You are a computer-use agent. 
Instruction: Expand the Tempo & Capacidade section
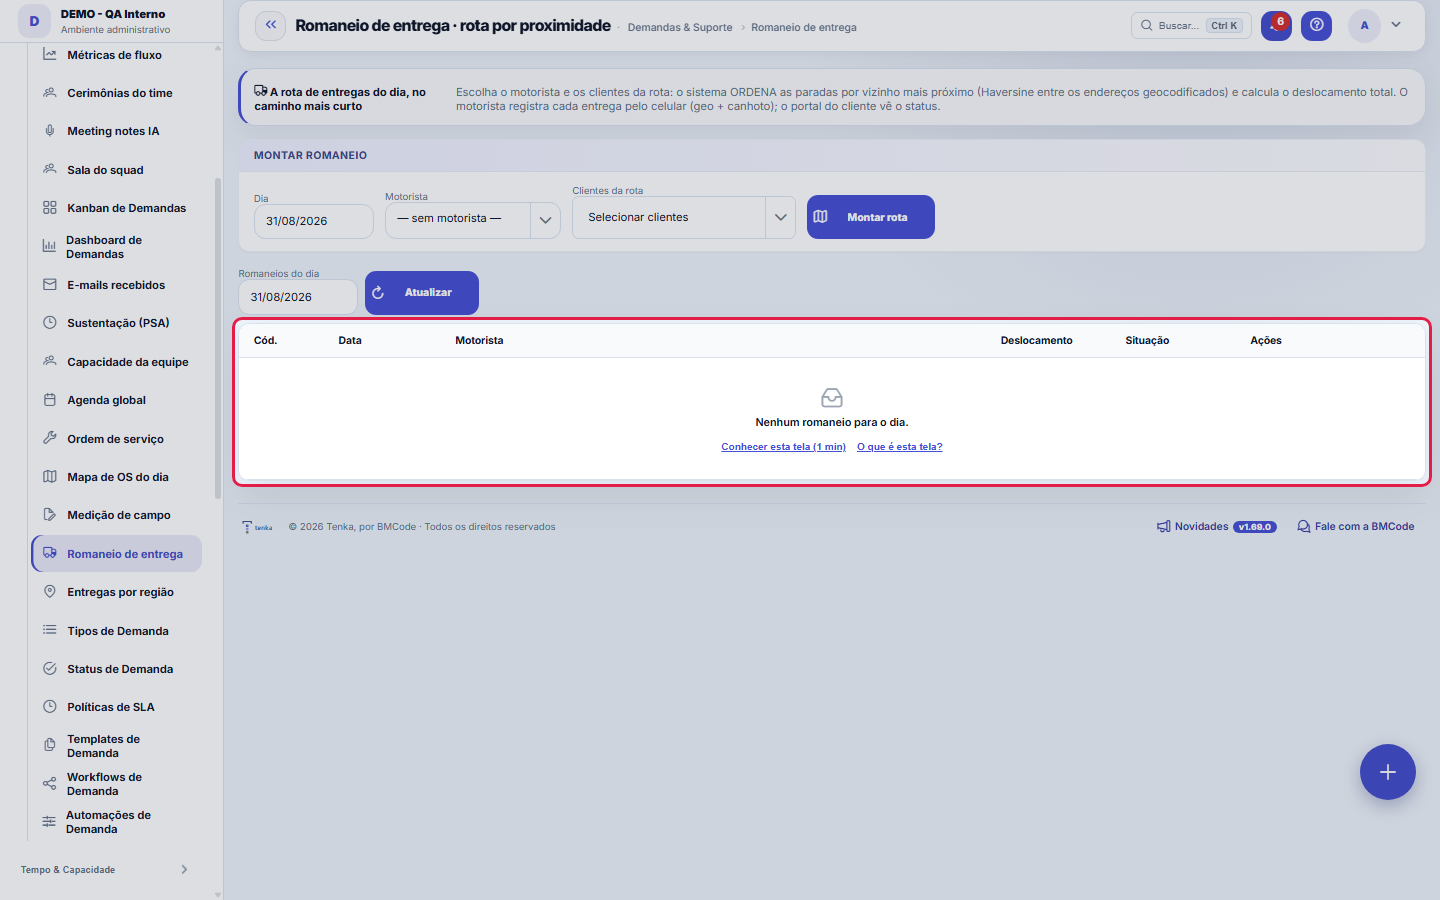(x=105, y=870)
